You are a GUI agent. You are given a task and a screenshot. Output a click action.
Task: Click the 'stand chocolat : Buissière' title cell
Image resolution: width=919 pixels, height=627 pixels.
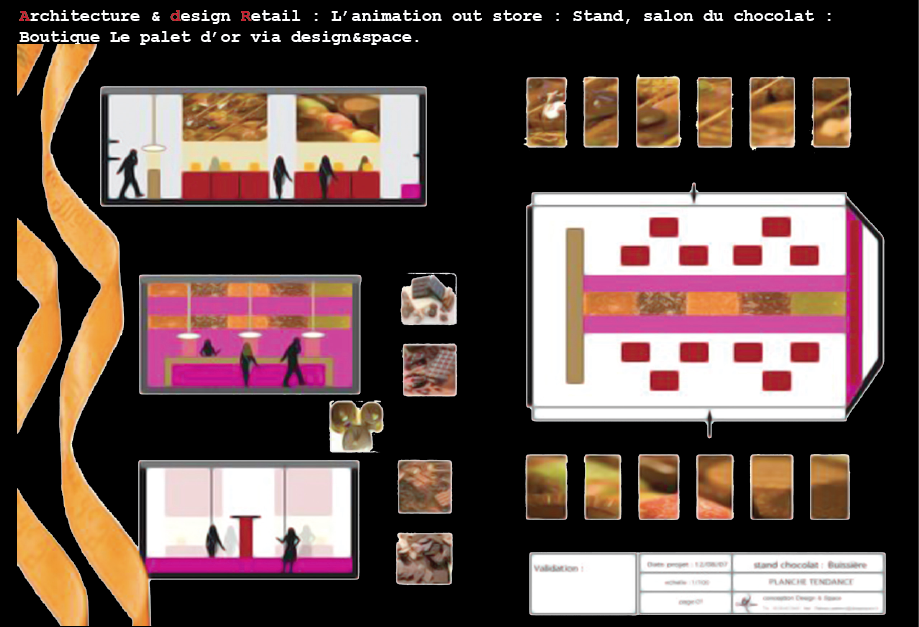click(808, 564)
